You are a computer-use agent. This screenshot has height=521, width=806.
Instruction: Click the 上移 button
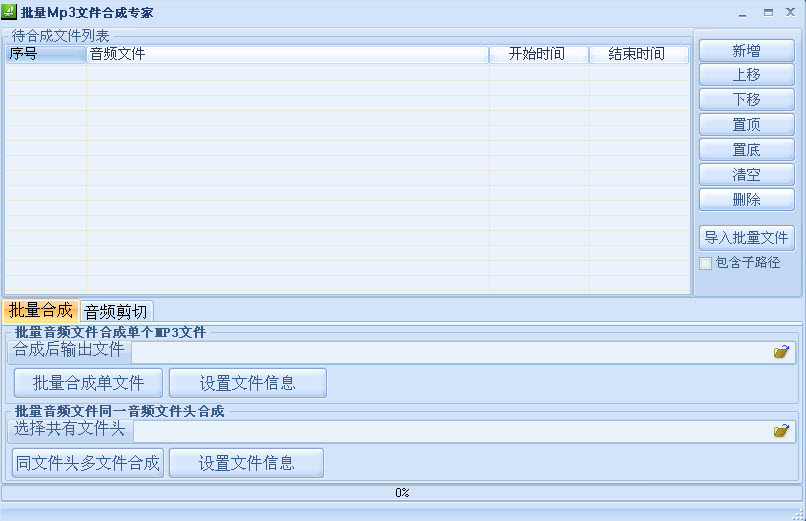click(x=746, y=75)
